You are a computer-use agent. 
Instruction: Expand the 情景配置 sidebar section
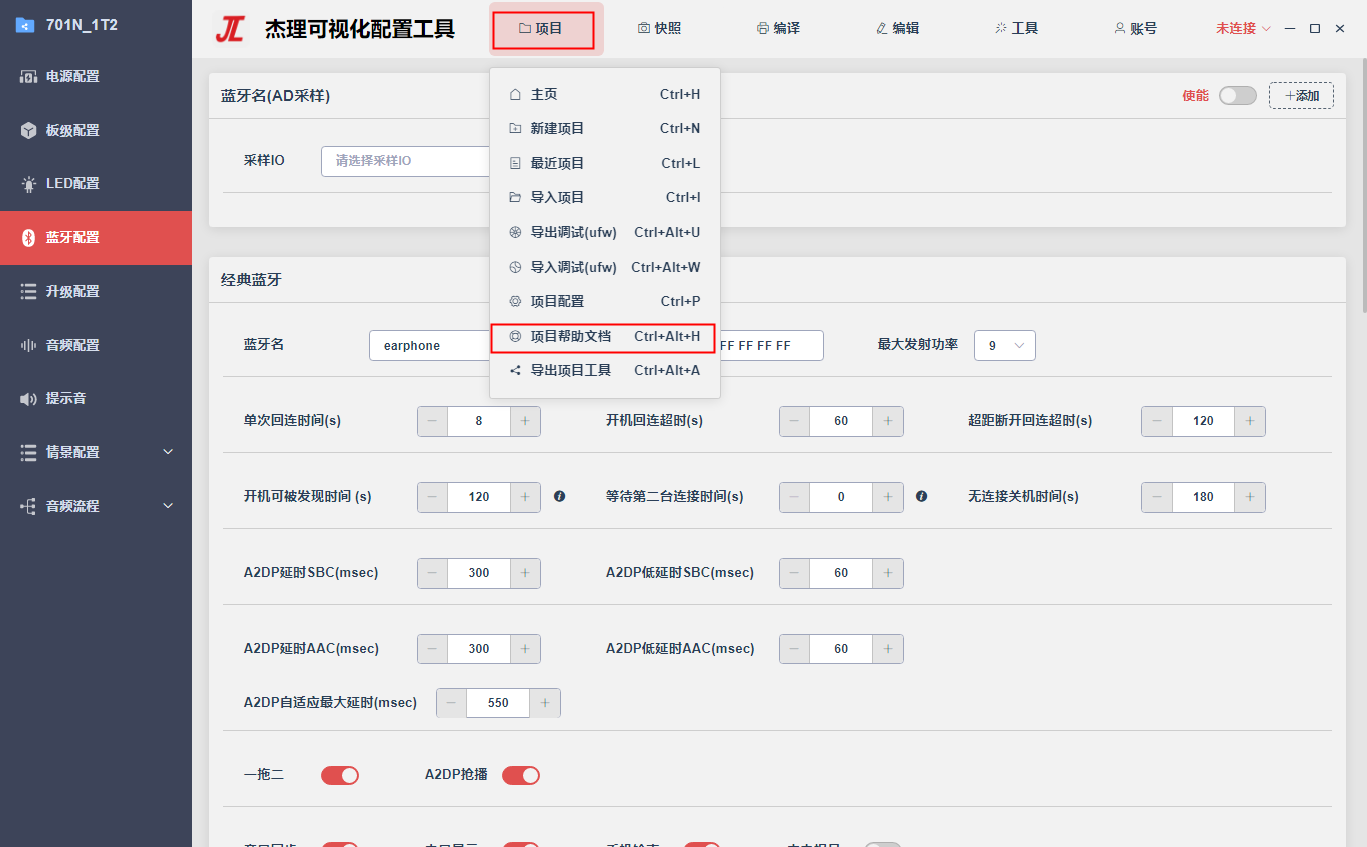168,452
